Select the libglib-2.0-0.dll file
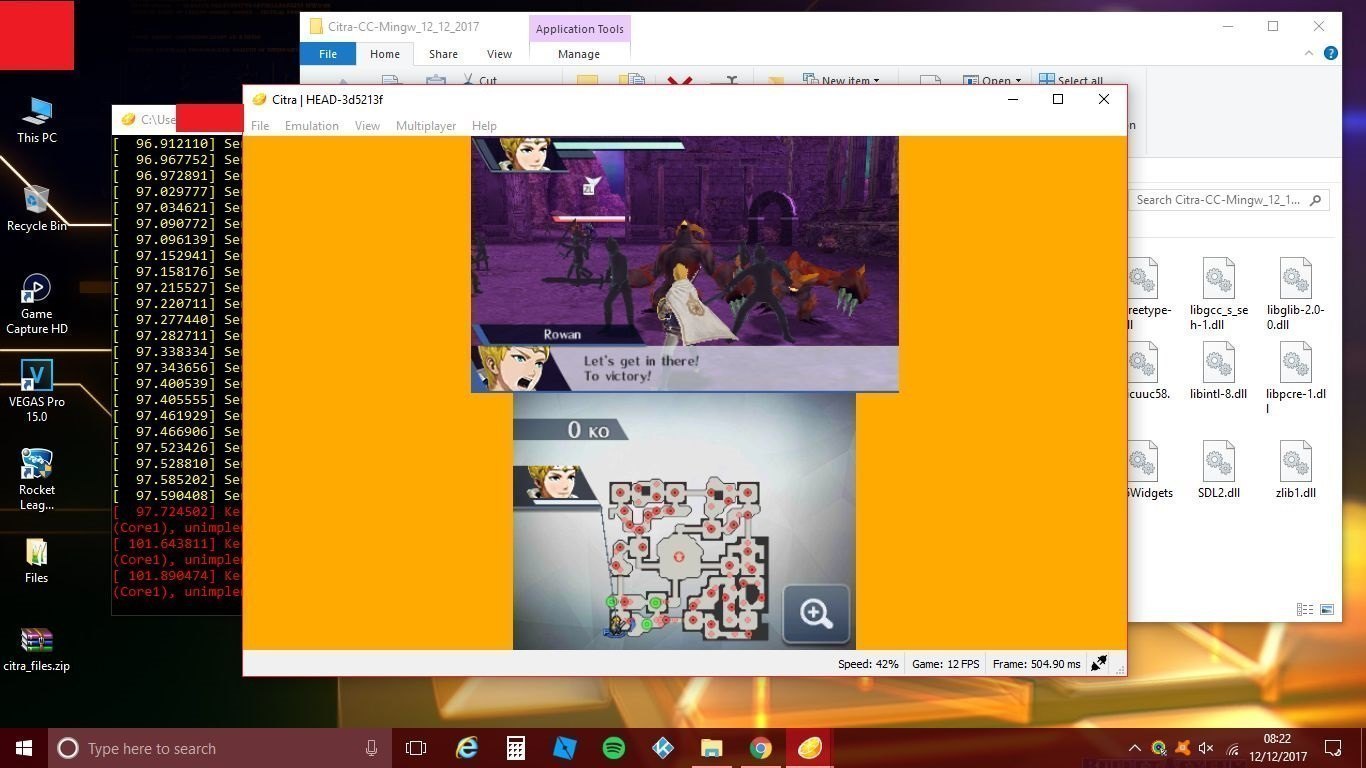This screenshot has height=768, width=1366. [x=1295, y=293]
